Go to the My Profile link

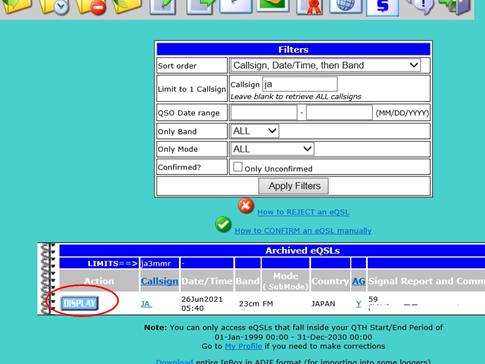[243, 346]
